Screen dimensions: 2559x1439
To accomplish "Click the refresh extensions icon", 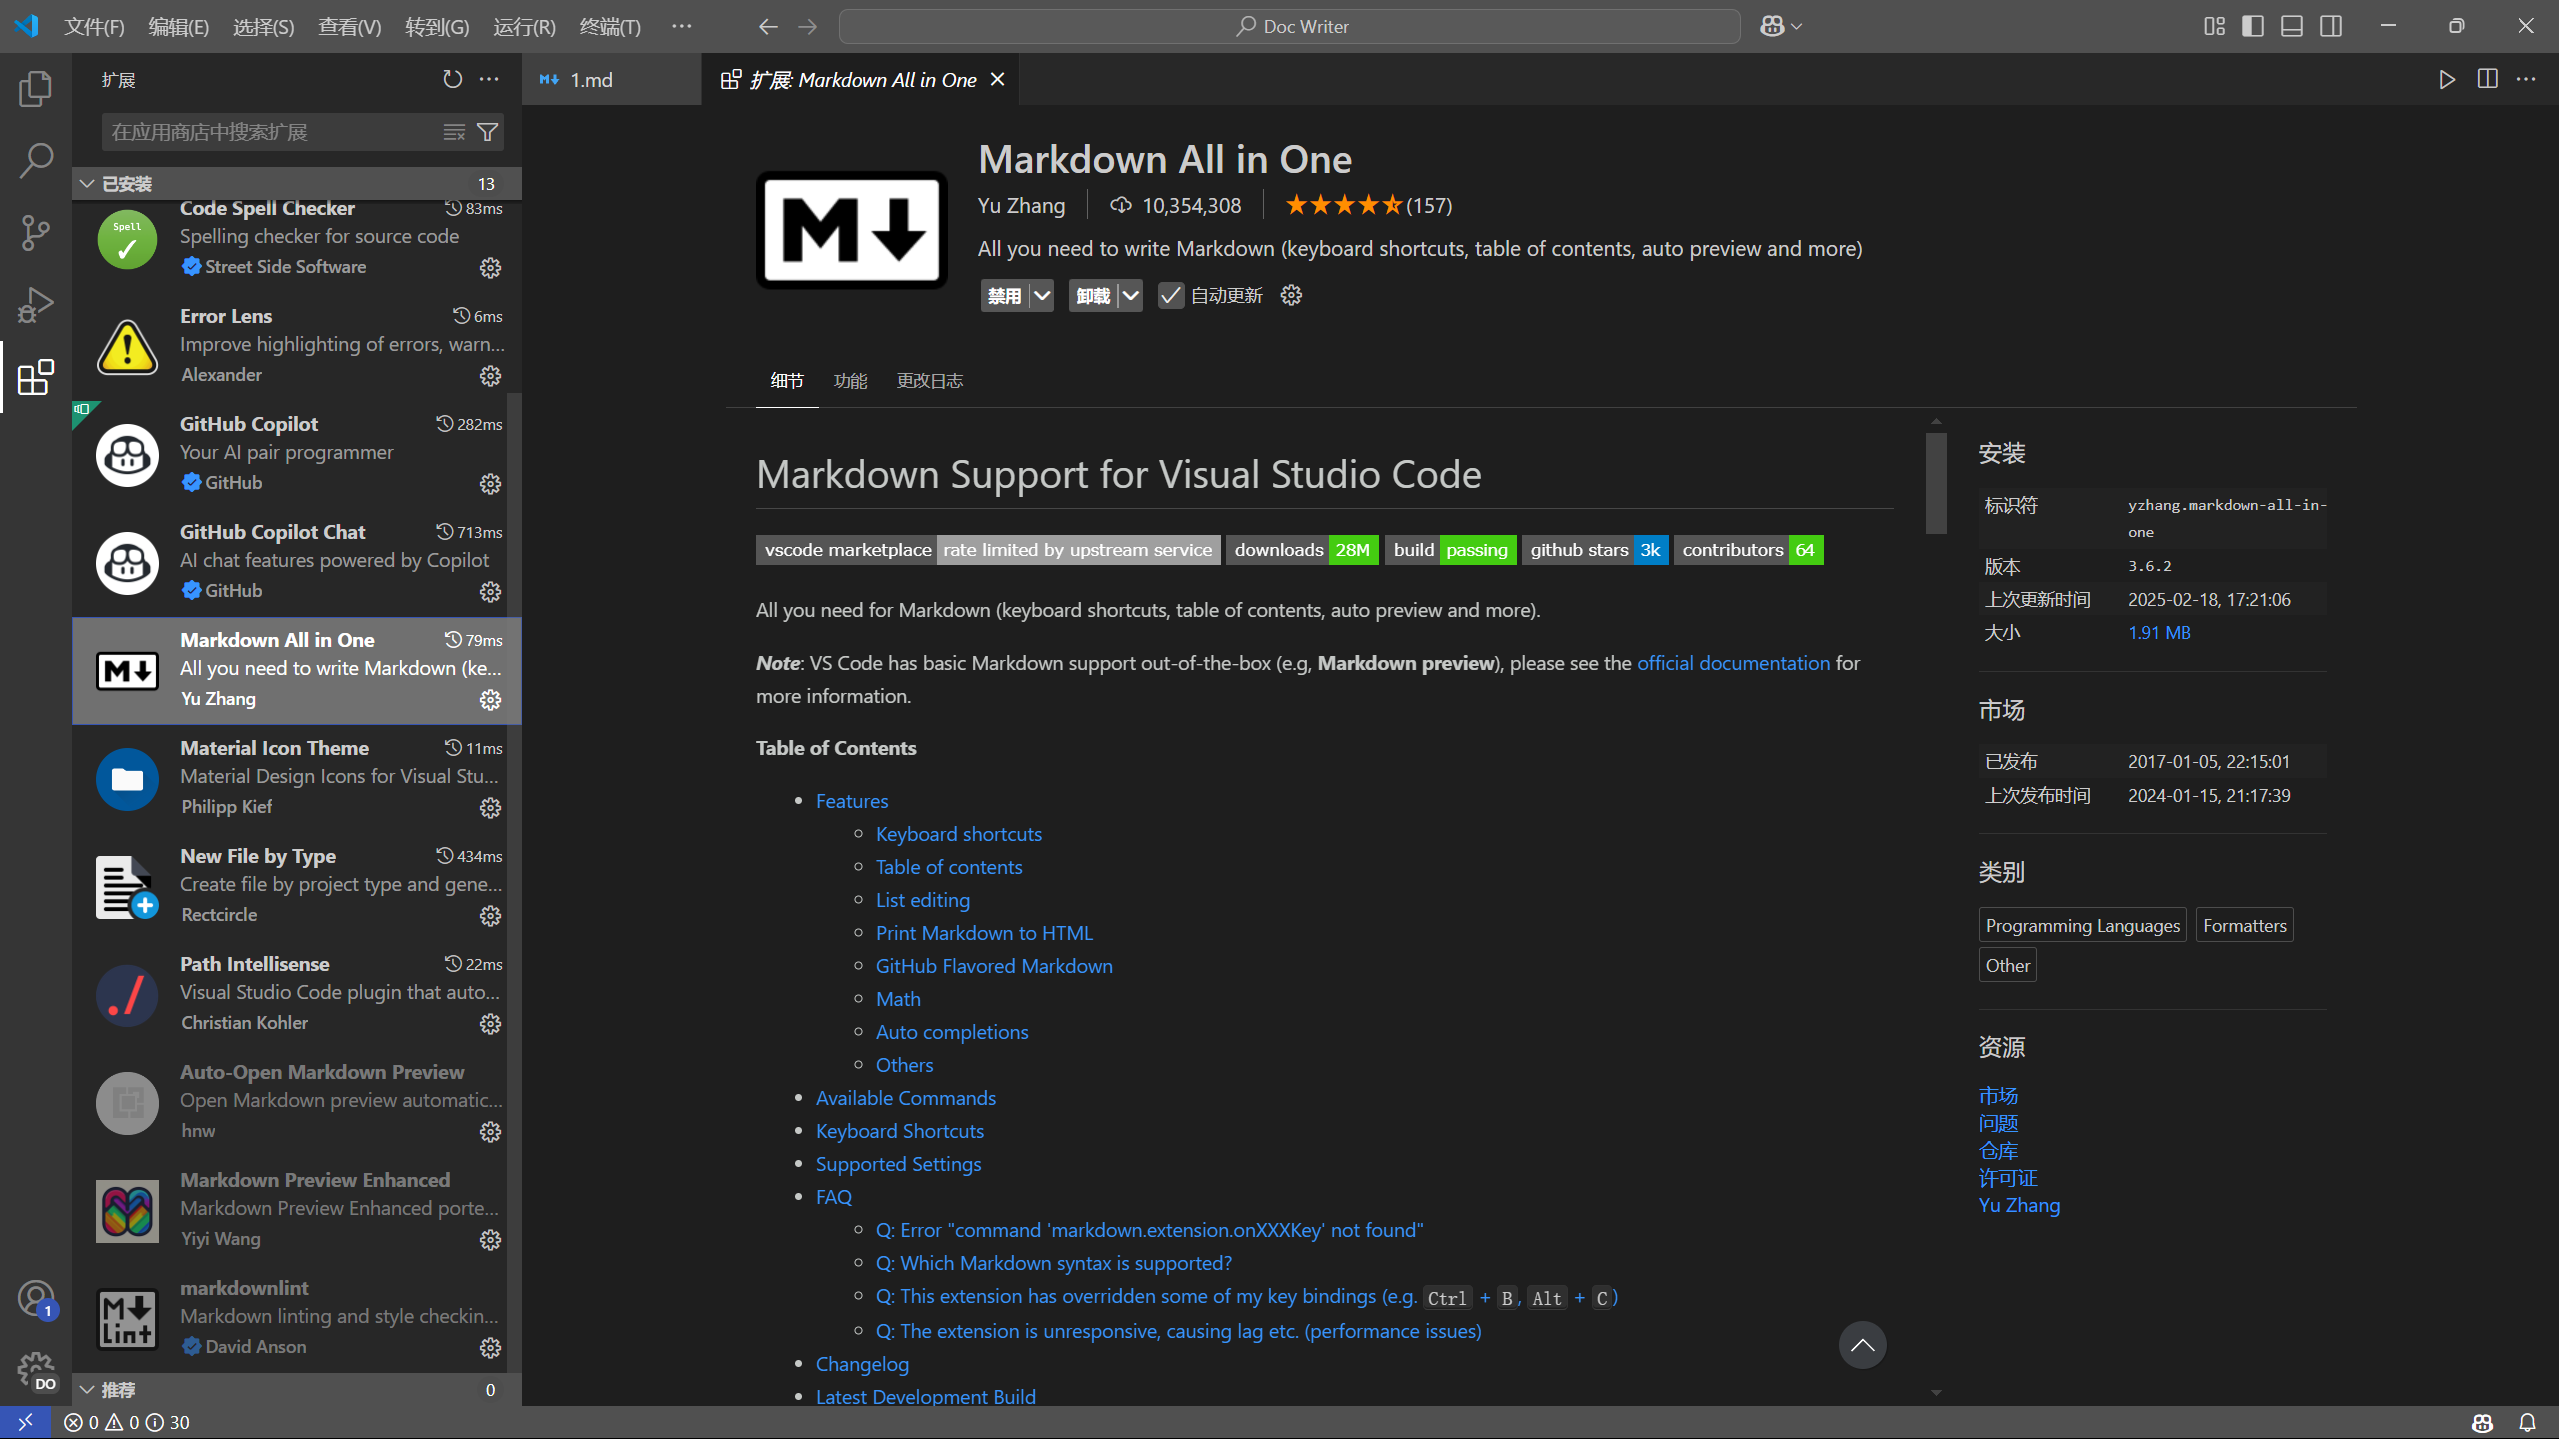I will click(x=452, y=79).
